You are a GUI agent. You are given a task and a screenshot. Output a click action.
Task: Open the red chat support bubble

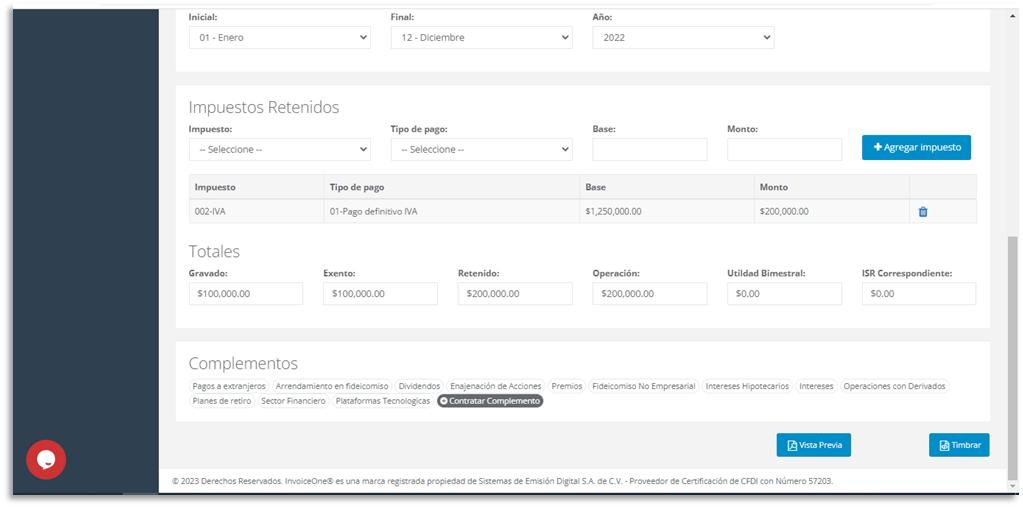46,460
